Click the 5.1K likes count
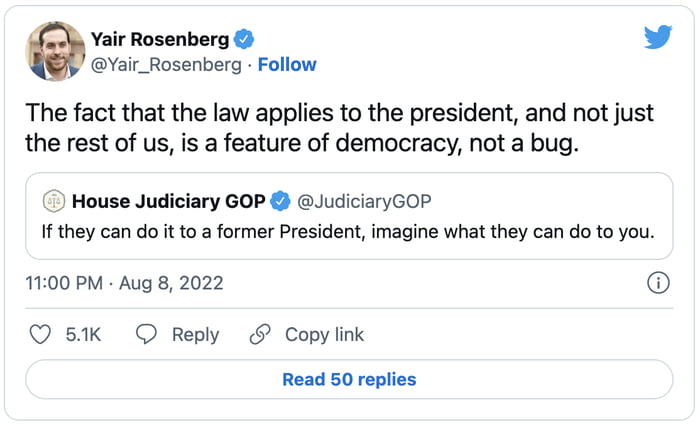700x427 pixels. pos(84,335)
